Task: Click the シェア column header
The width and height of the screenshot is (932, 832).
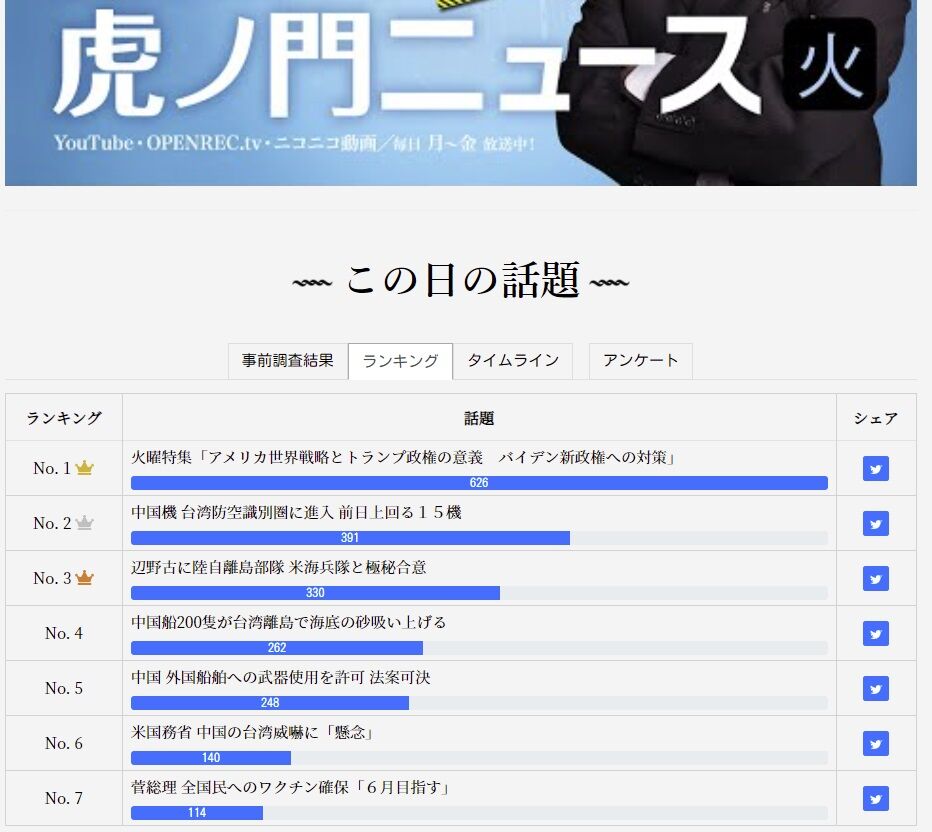Action: (876, 418)
